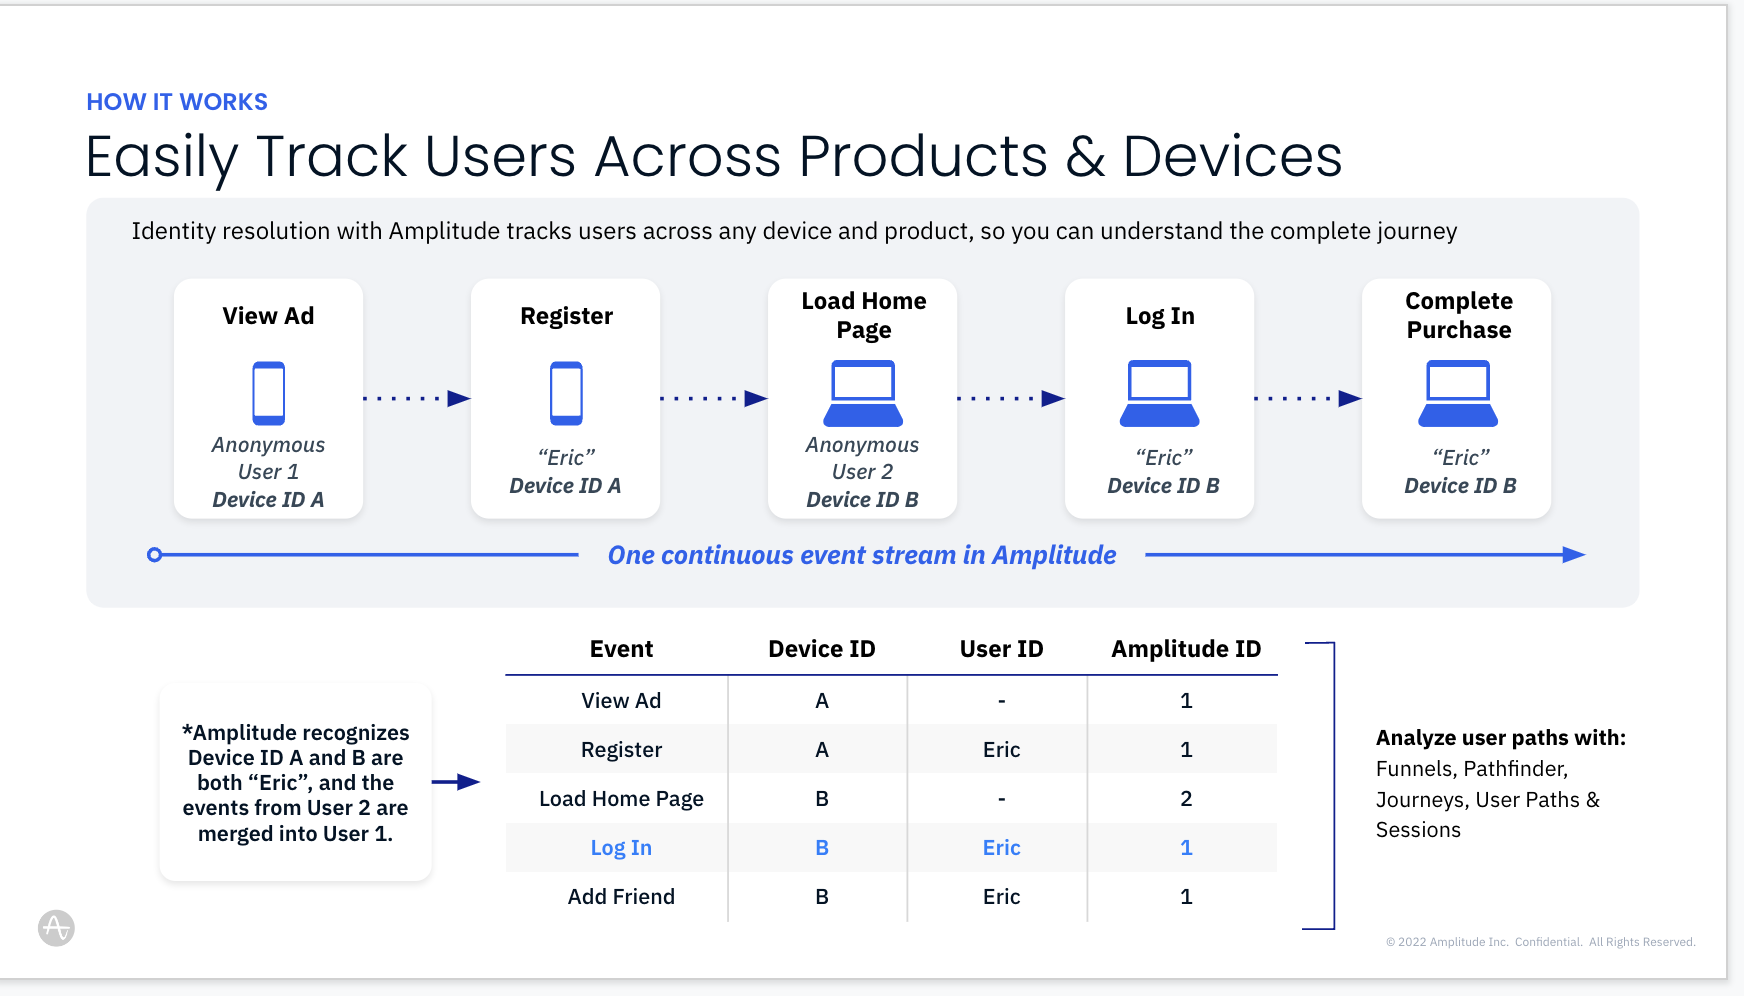This screenshot has width=1744, height=996.
Task: Click the "HOW IT WORKS" heading
Action: [177, 102]
